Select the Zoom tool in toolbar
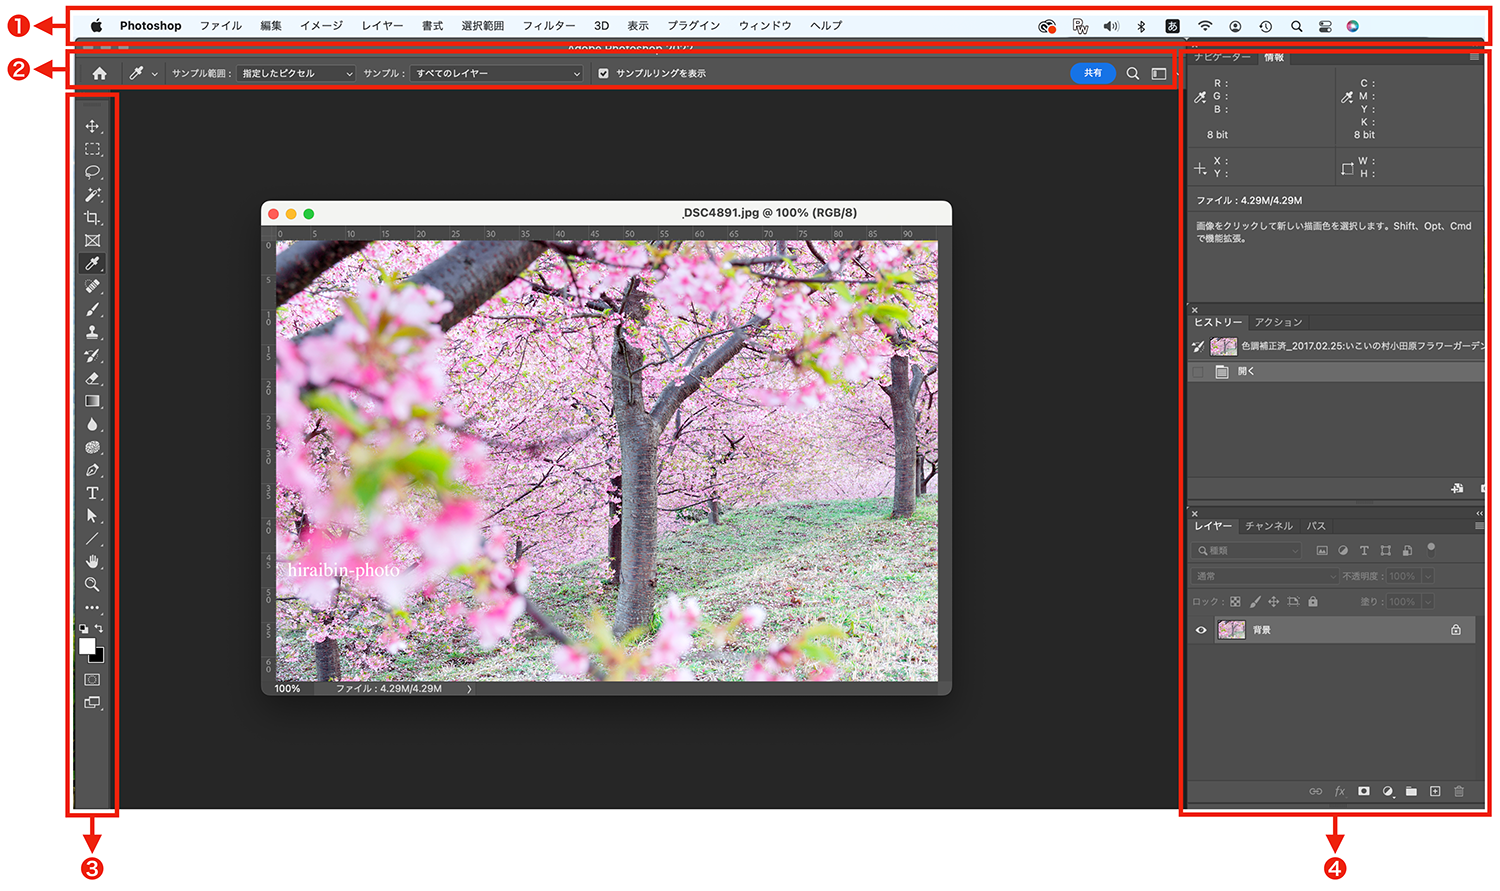 coord(92,584)
